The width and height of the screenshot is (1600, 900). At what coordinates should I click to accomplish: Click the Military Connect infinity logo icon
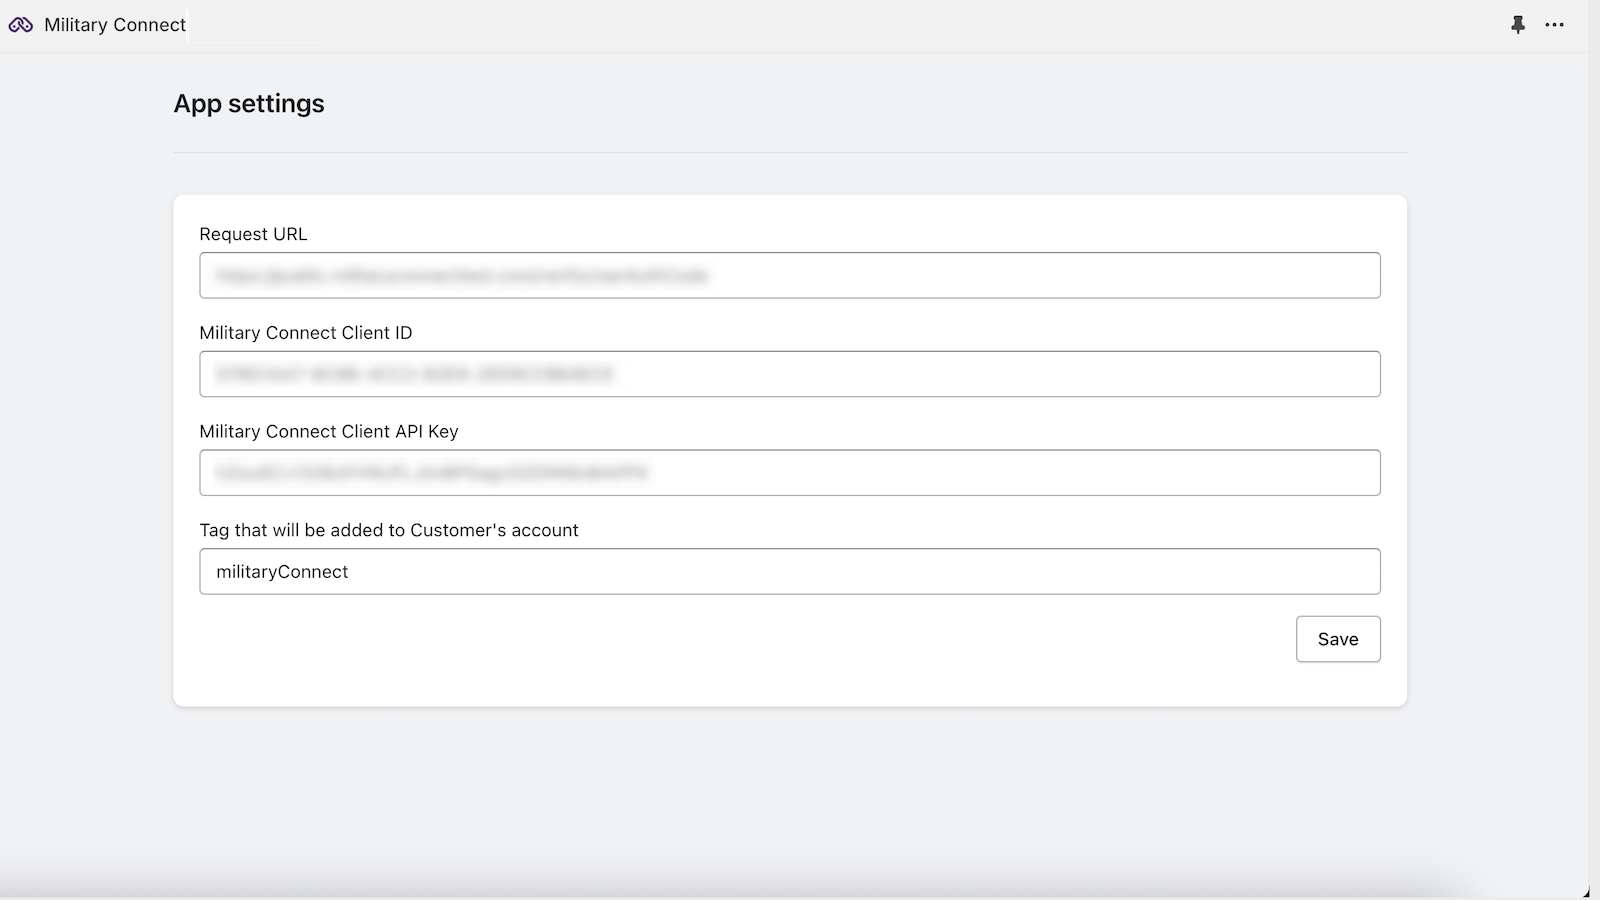[21, 25]
